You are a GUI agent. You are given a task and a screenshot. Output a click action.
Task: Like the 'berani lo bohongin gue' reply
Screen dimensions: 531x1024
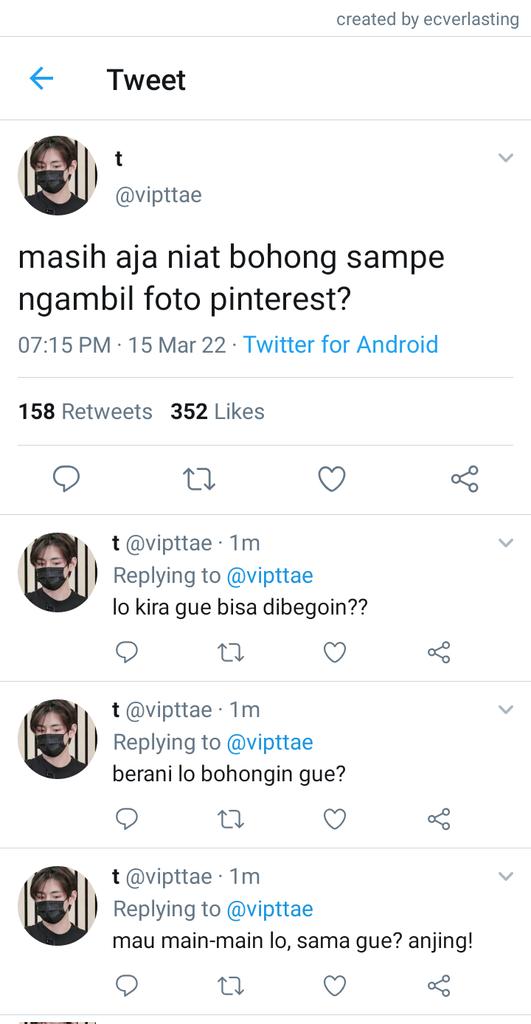[335, 818]
